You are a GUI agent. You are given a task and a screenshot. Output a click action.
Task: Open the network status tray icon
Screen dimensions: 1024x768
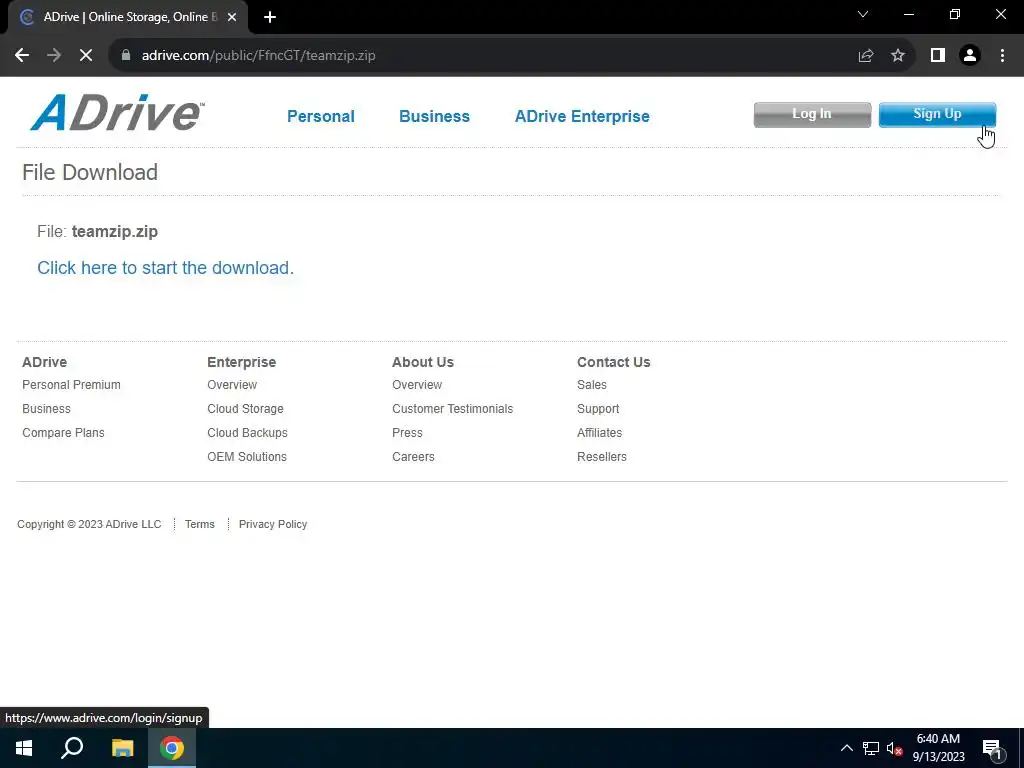tap(871, 748)
